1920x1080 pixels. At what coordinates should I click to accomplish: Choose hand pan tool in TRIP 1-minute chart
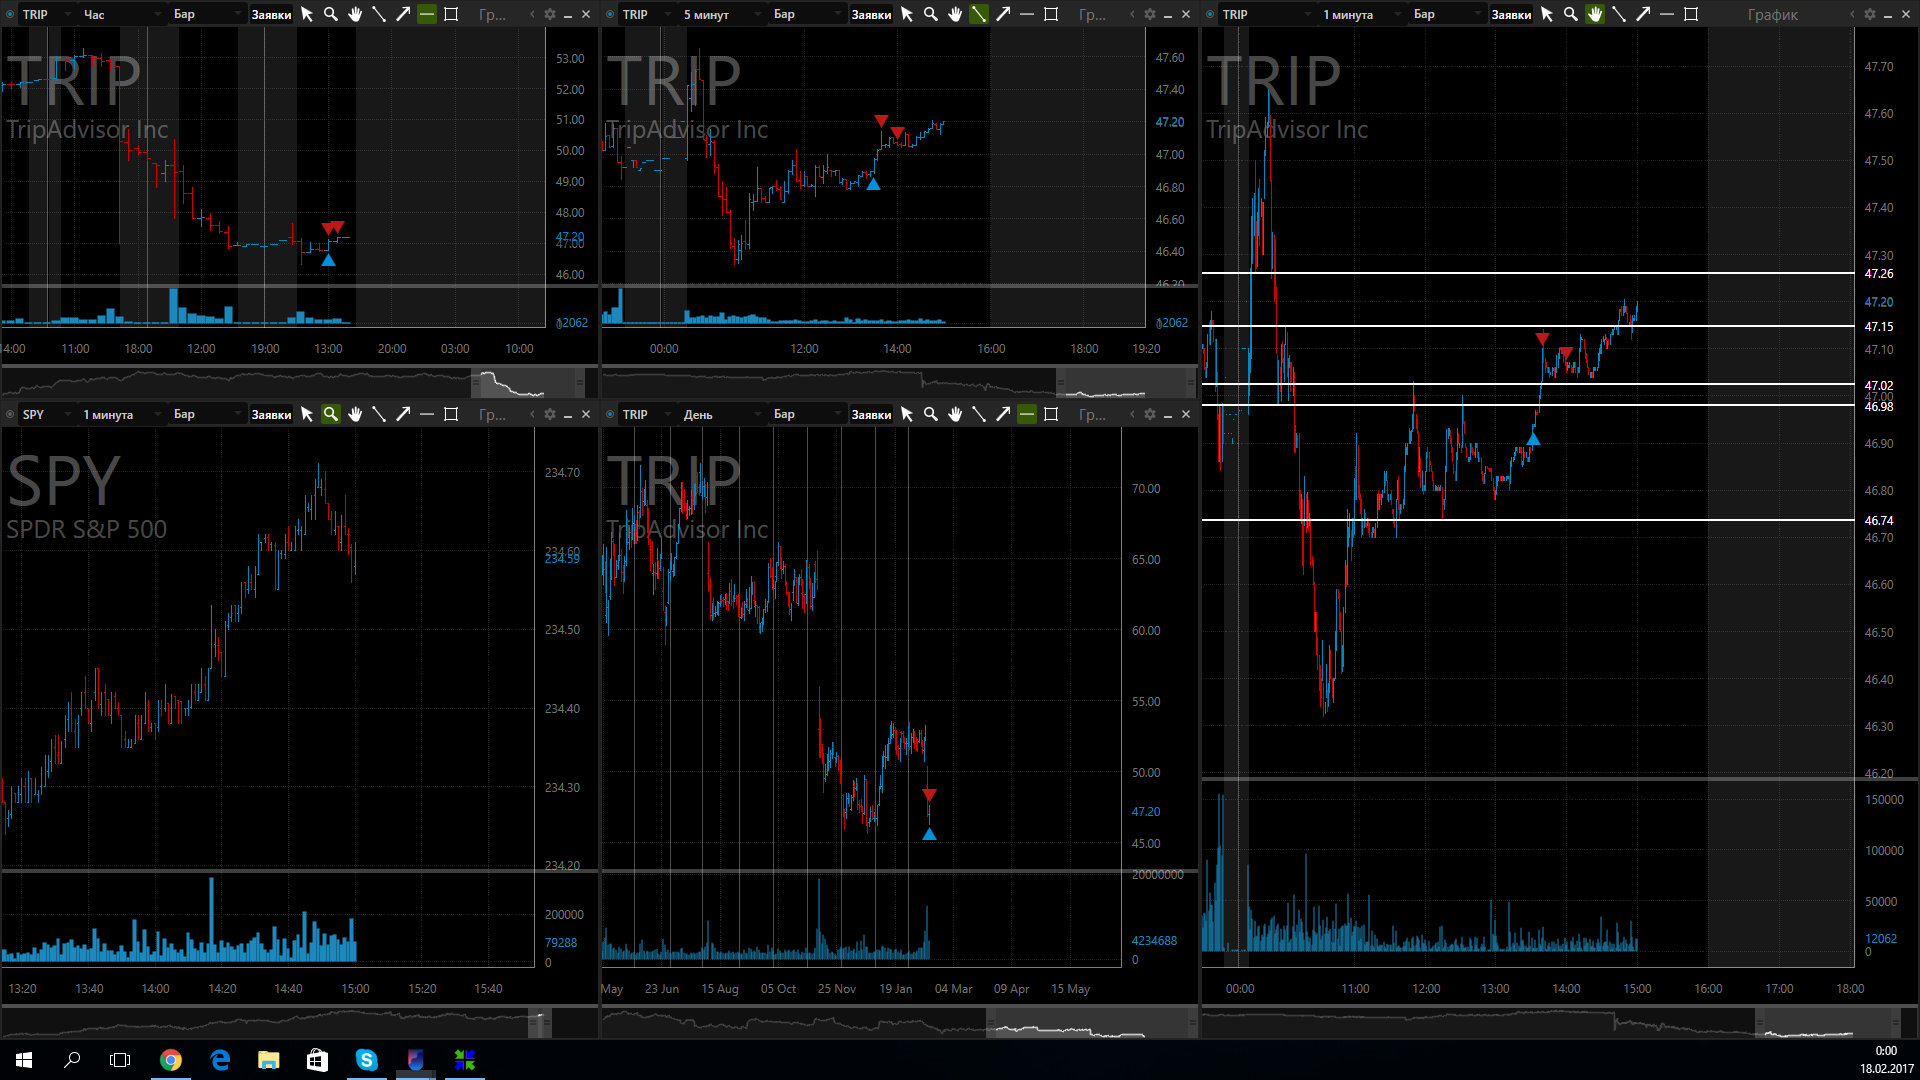(1595, 14)
